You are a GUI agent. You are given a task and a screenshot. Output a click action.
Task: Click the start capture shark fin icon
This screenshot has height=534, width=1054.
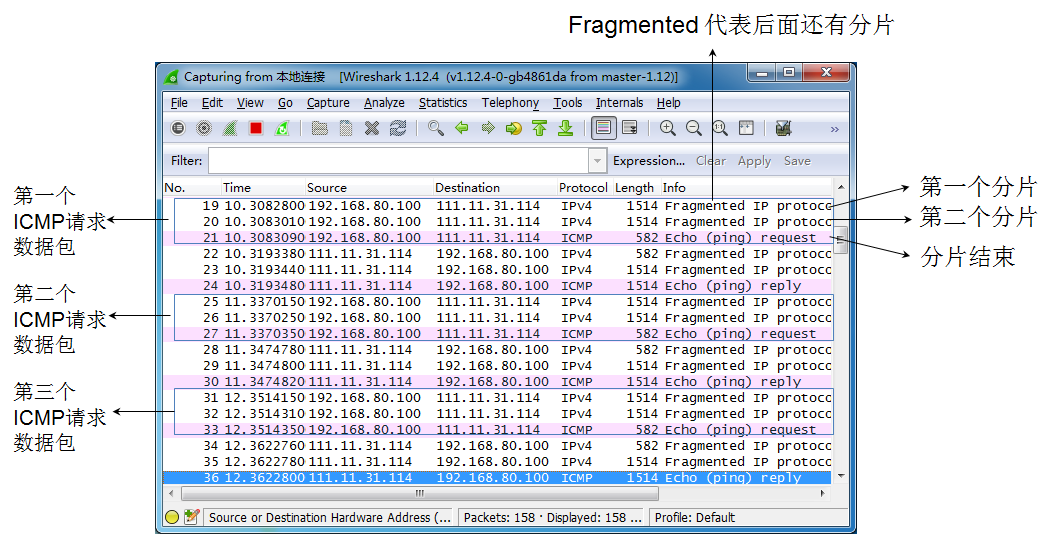pos(230,128)
